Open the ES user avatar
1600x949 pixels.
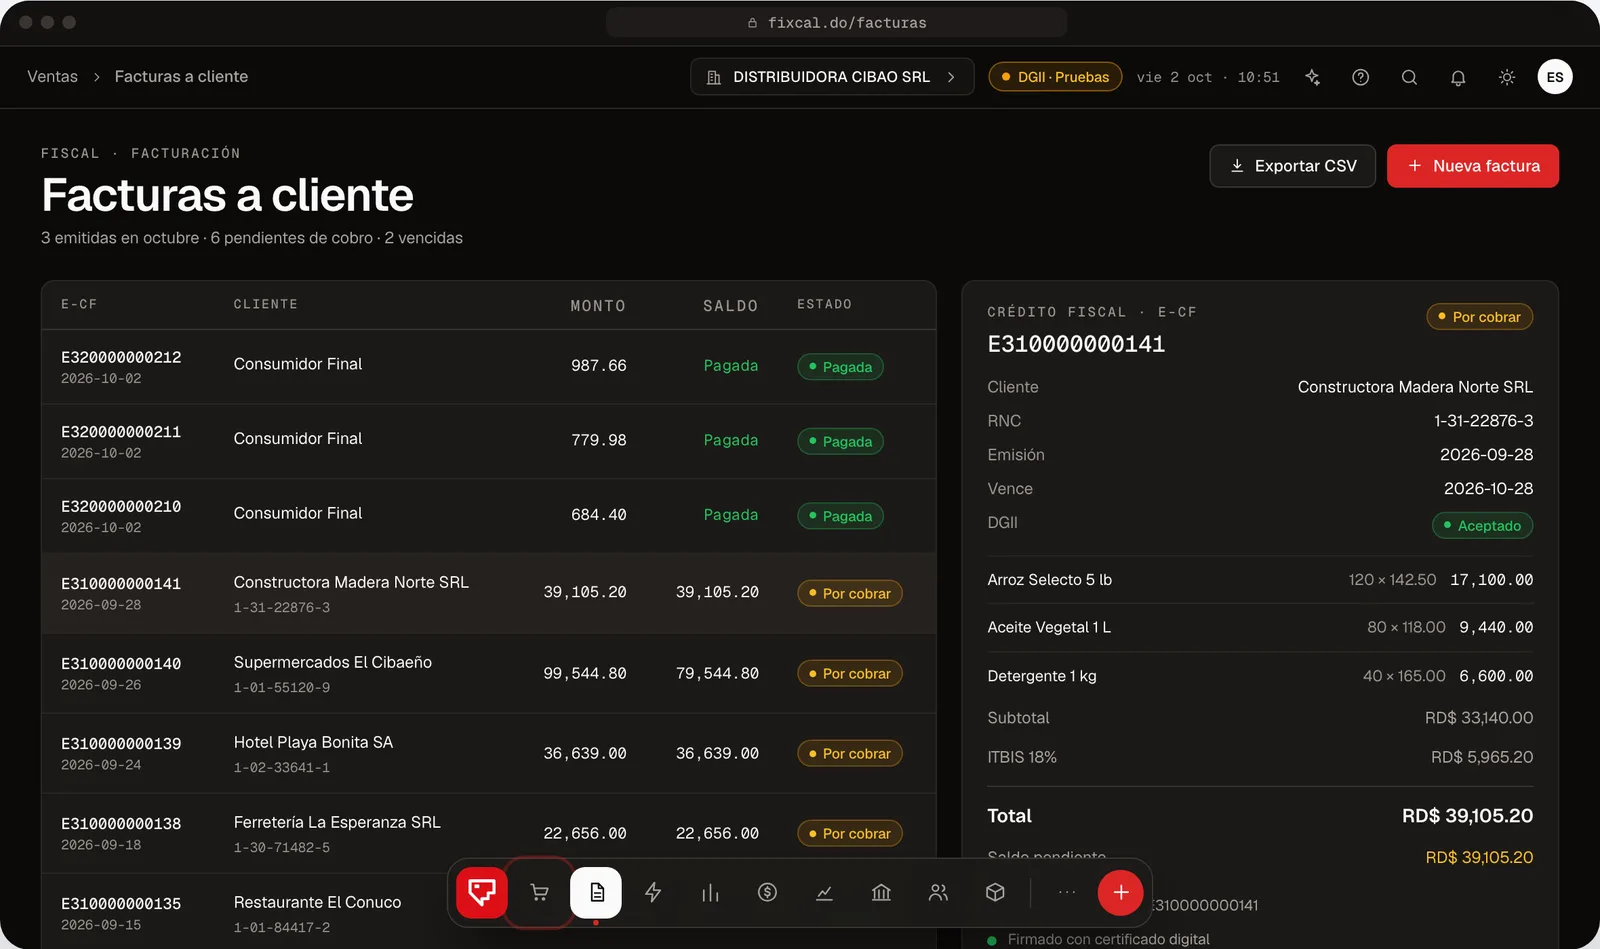tap(1555, 77)
